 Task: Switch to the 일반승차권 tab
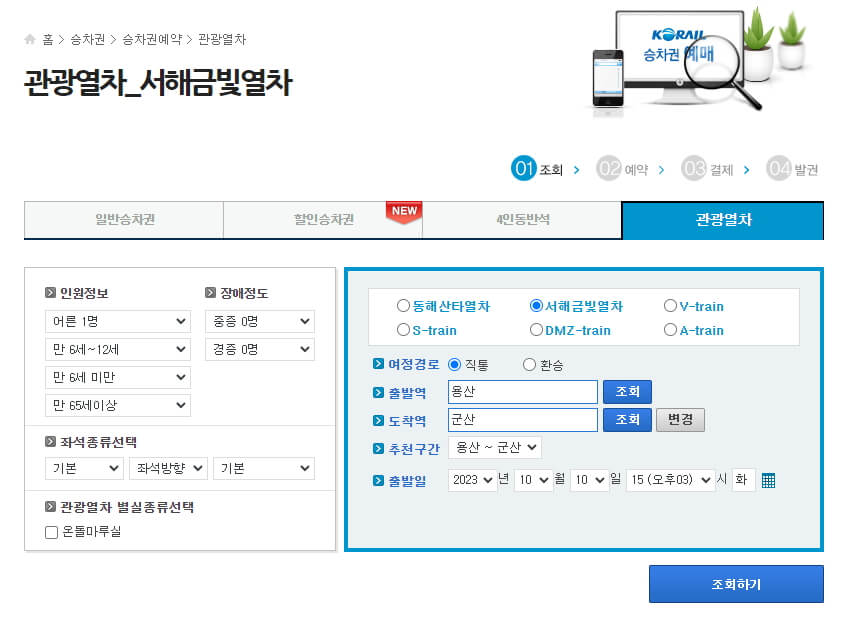tap(121, 220)
